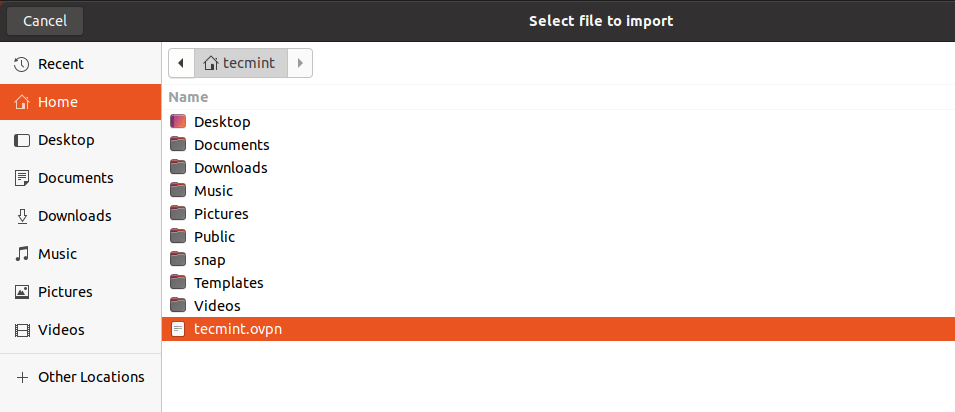Click the Recent clock icon in sidebar
Screen dimensions: 955x412
click(x=21, y=64)
